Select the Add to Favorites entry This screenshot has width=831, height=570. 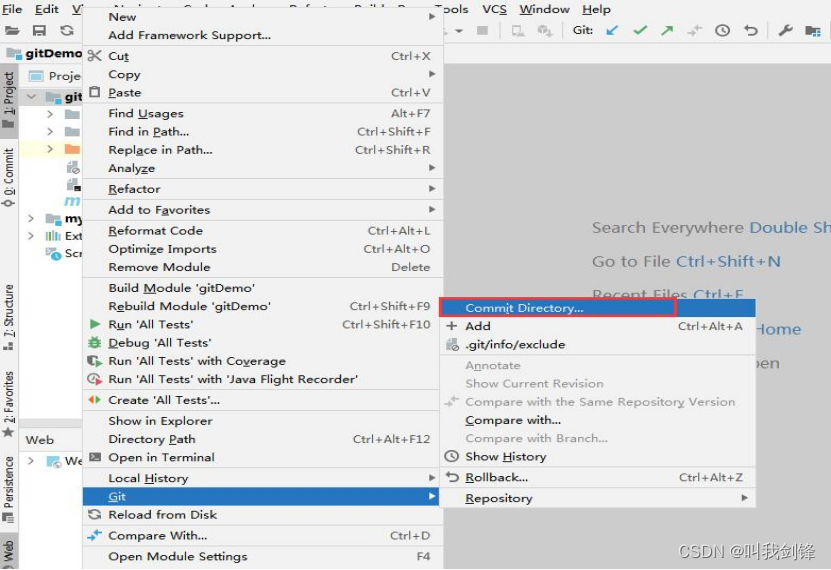coord(263,210)
